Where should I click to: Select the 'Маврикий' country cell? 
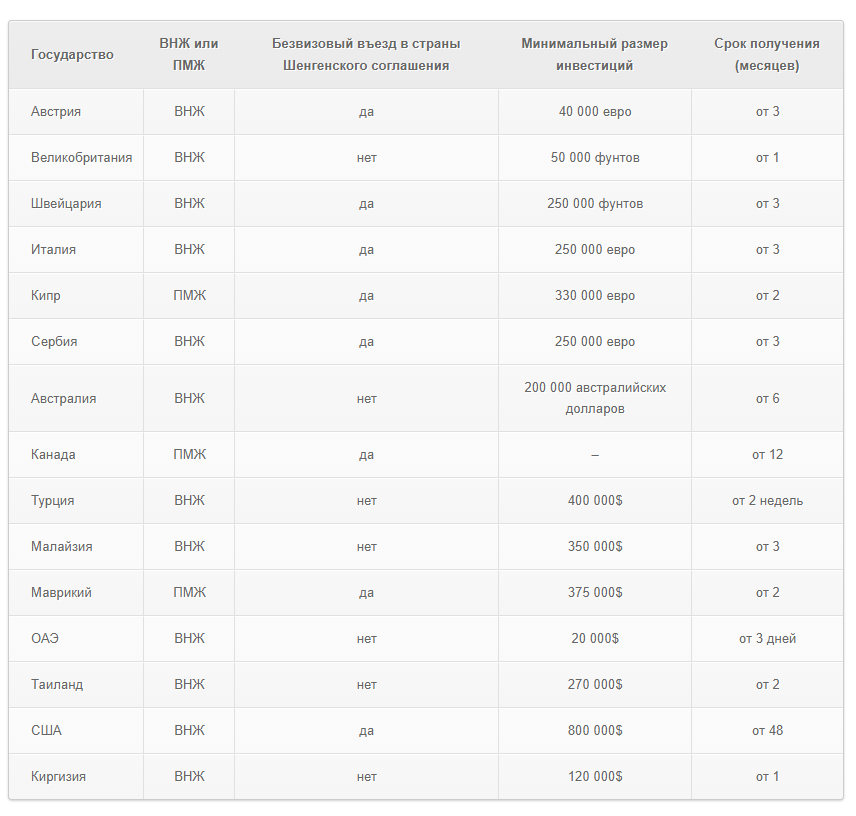61,593
